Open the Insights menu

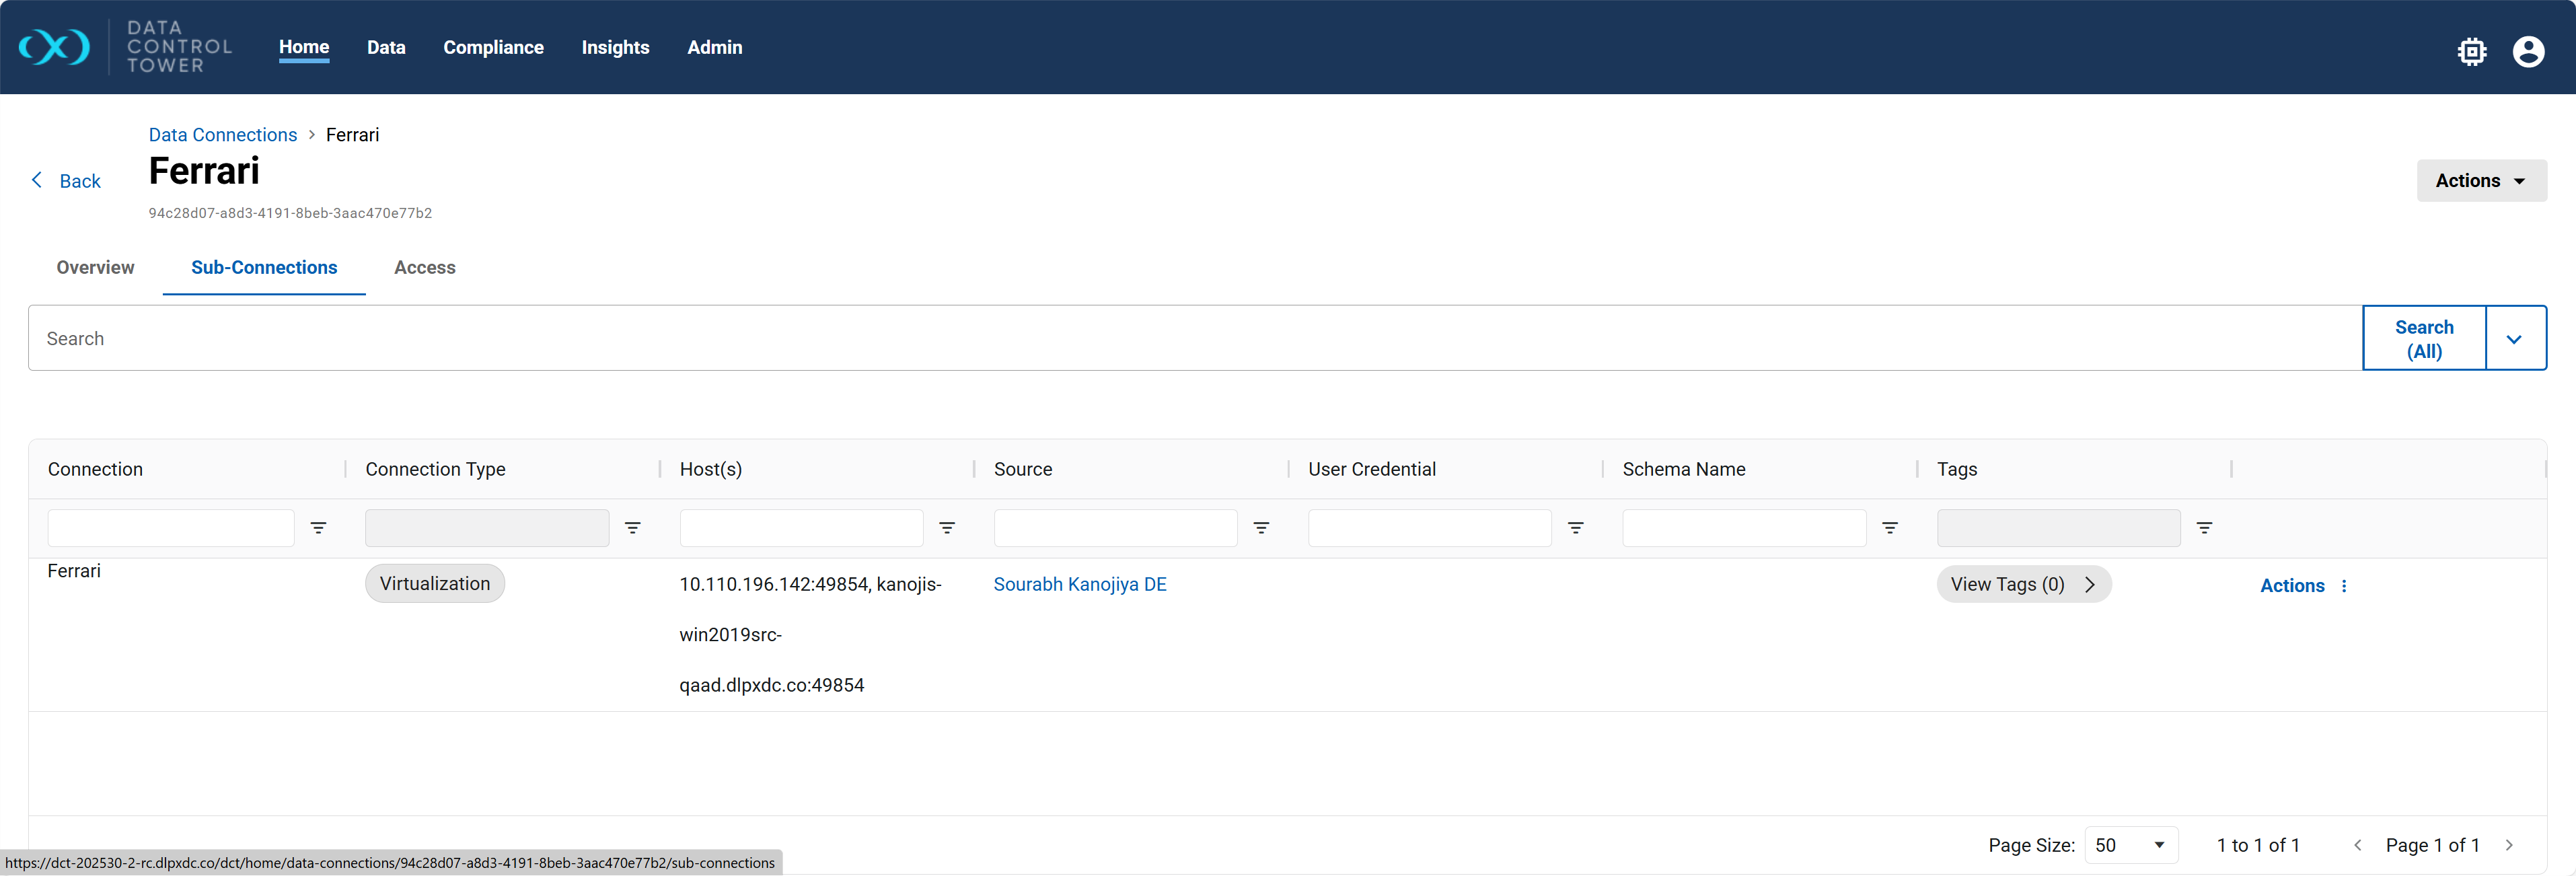[x=615, y=47]
